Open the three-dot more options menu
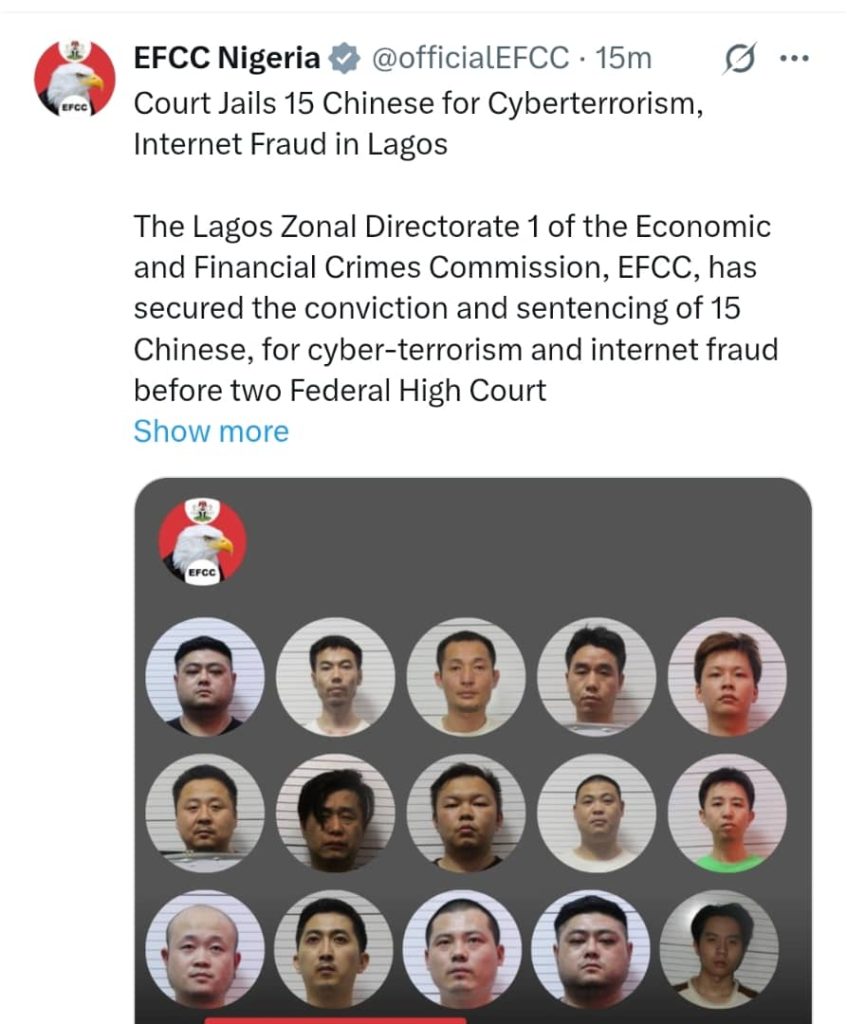 [x=795, y=59]
